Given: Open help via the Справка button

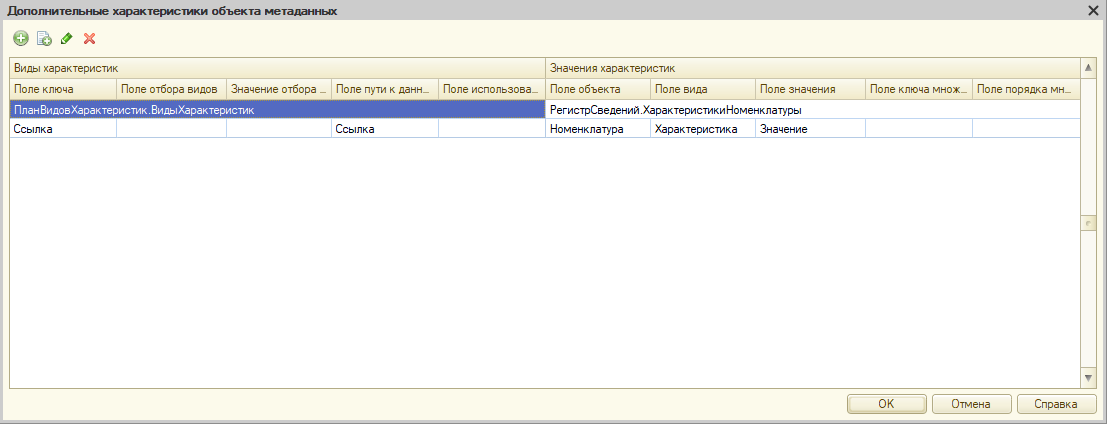Looking at the screenshot, I should tap(1056, 404).
